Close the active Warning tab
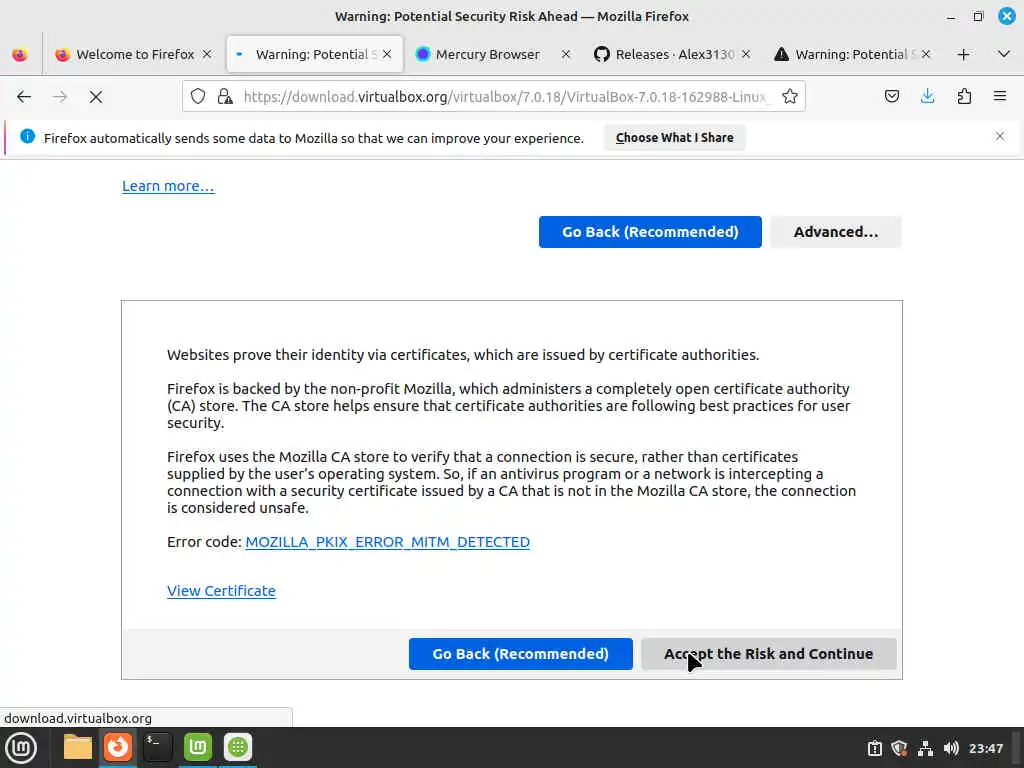 (x=387, y=54)
